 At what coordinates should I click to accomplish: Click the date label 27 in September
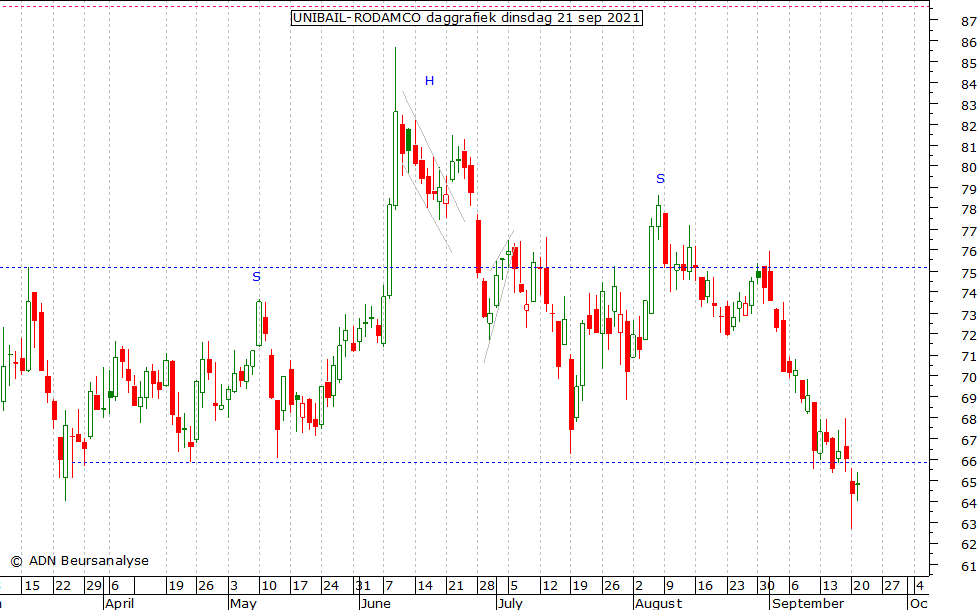tap(892, 586)
